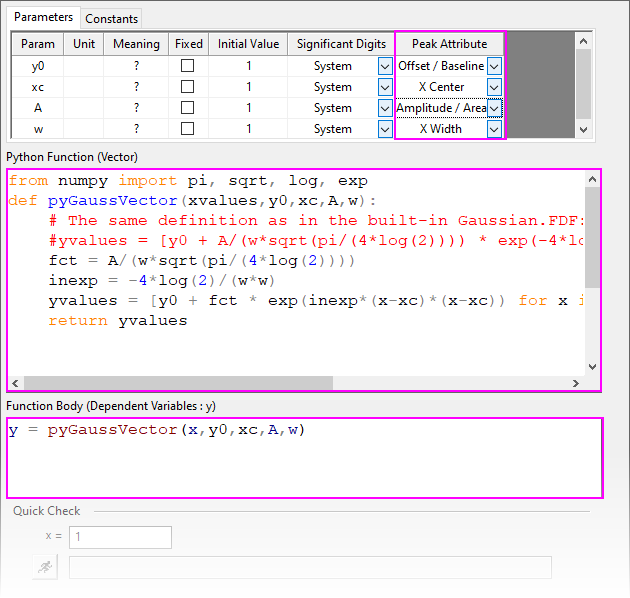This screenshot has width=630, height=598.
Task: Select the Parameters tab
Action: click(x=43, y=18)
